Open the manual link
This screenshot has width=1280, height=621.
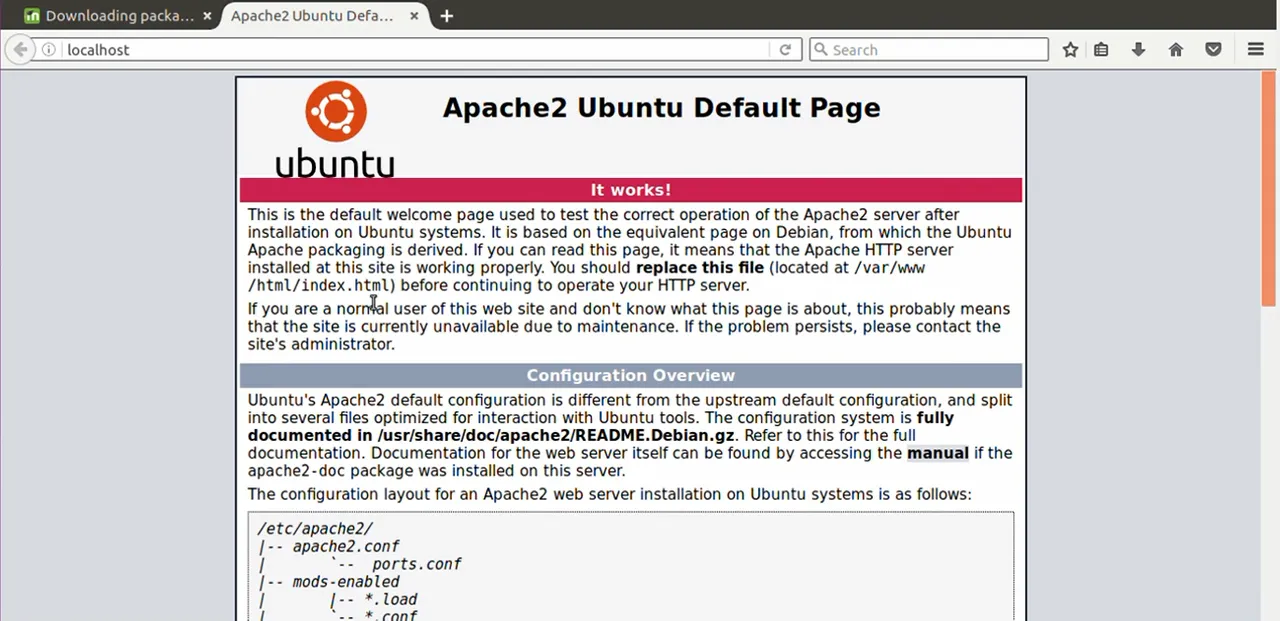click(x=938, y=453)
